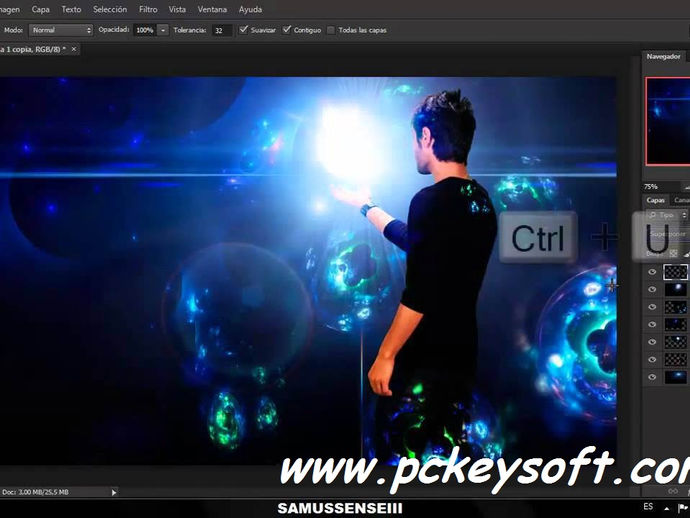Switch to the Navegador panel tab
This screenshot has height=518, width=690.
pyautogui.click(x=663, y=56)
